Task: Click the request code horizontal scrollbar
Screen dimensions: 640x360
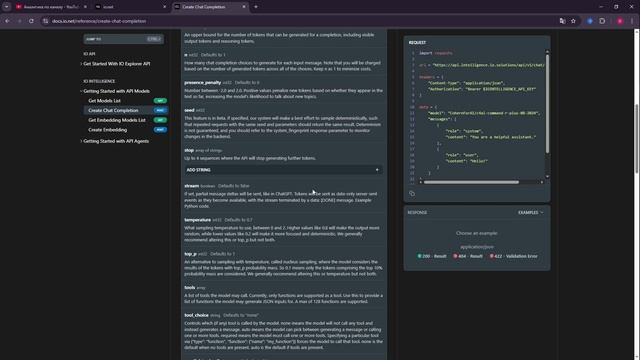Action: pyautogui.click(x=471, y=182)
